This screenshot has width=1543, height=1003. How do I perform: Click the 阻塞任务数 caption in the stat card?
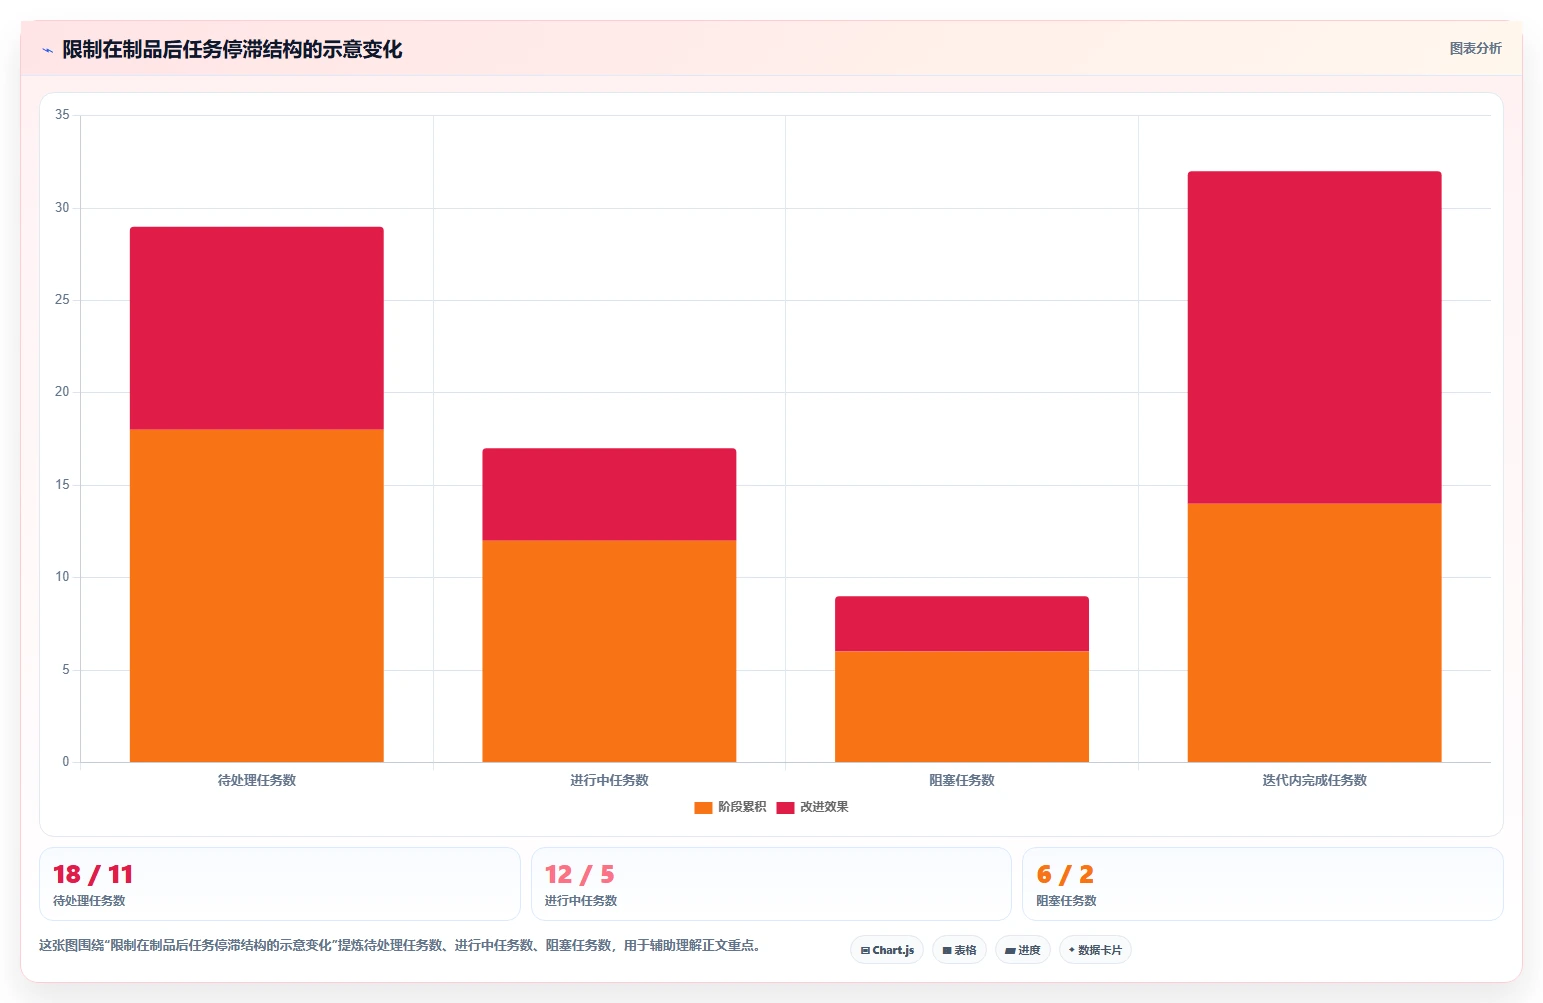[x=1066, y=901]
